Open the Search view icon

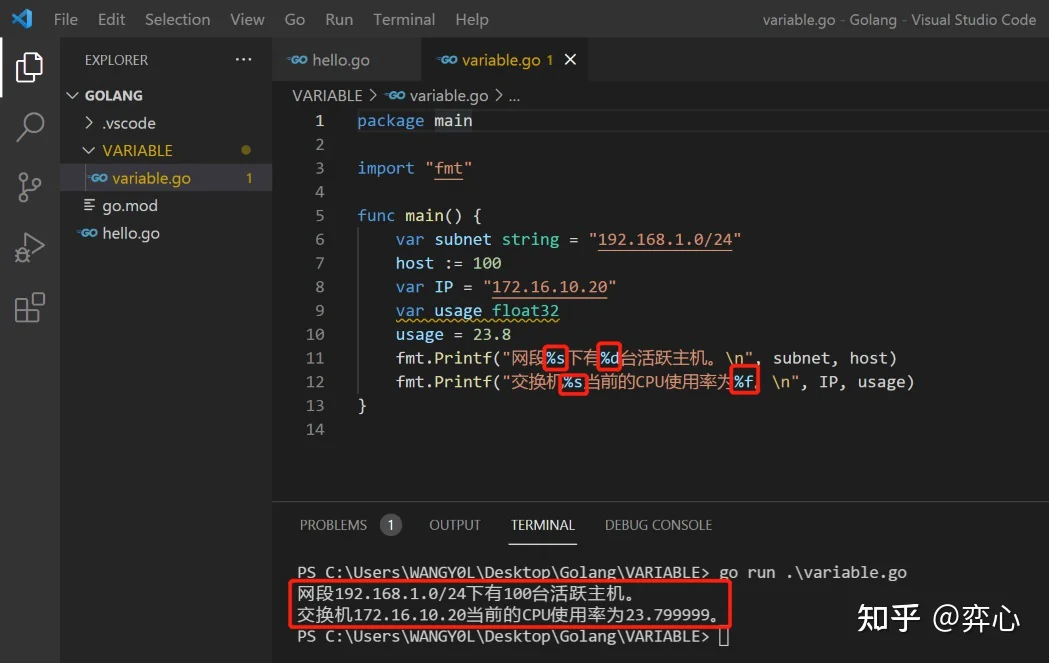29,127
